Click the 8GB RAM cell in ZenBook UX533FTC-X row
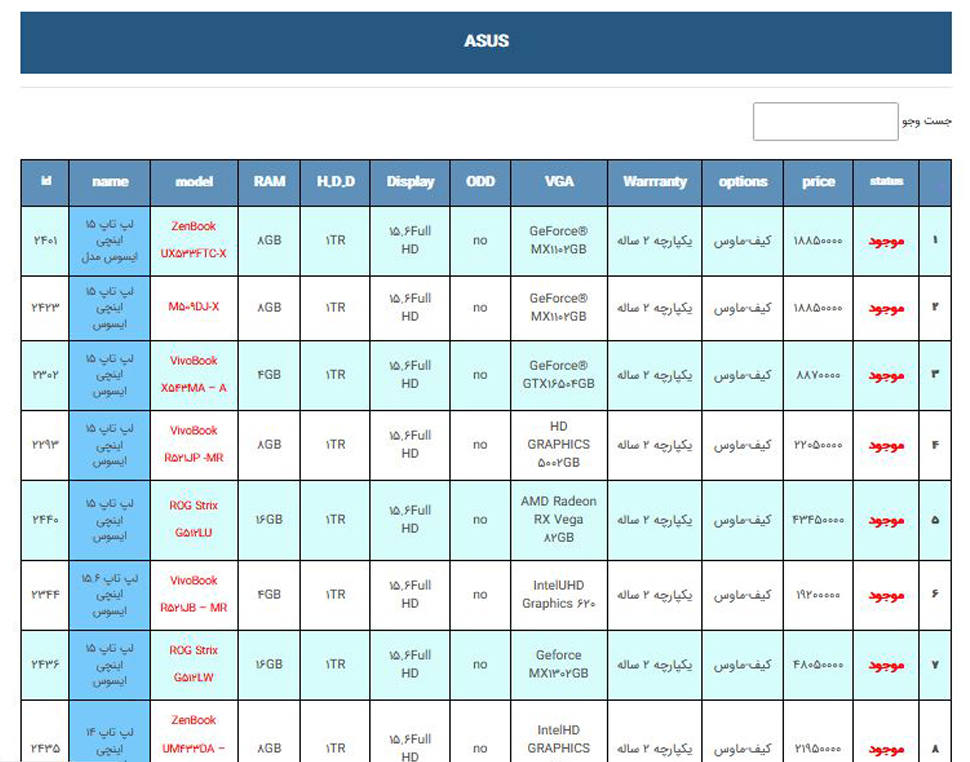Image resolution: width=970 pixels, height=762 pixels. point(269,241)
